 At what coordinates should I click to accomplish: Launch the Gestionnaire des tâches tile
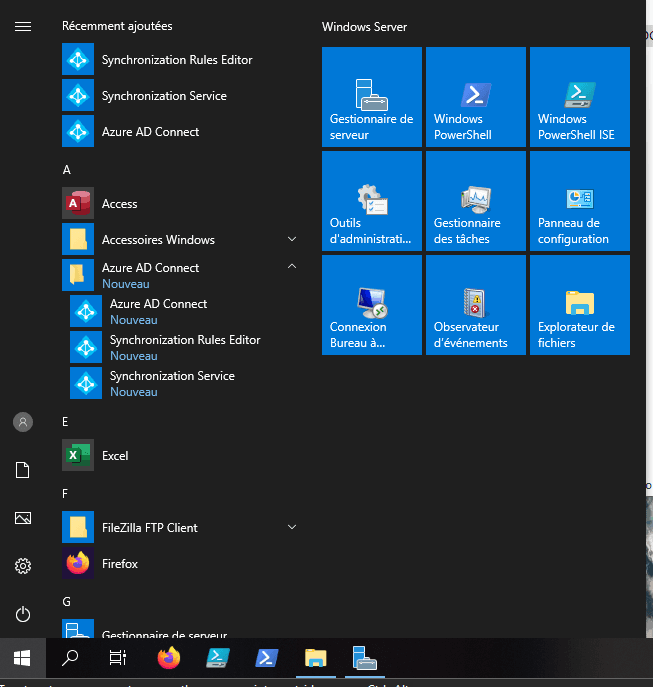tap(475, 201)
